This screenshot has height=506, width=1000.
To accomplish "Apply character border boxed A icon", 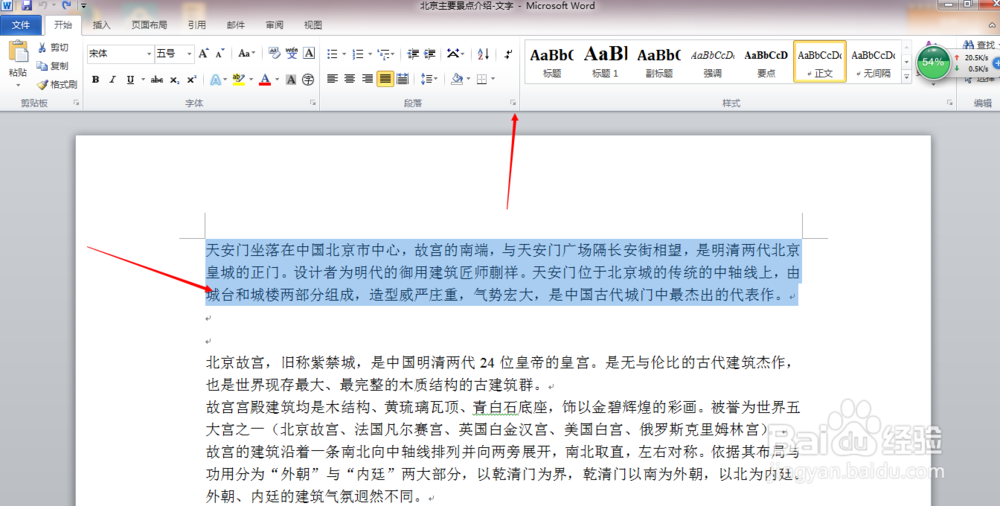I will coord(309,54).
